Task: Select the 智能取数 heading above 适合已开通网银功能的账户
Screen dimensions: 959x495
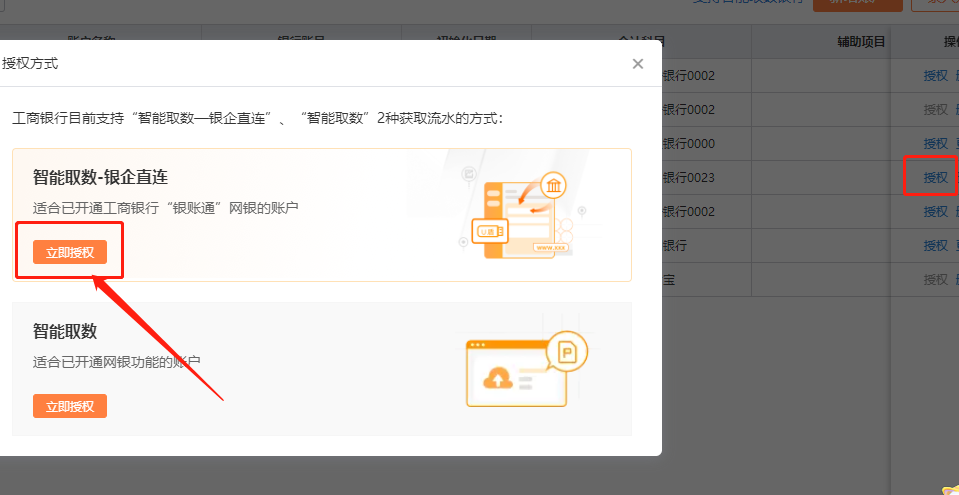Action: (x=65, y=331)
